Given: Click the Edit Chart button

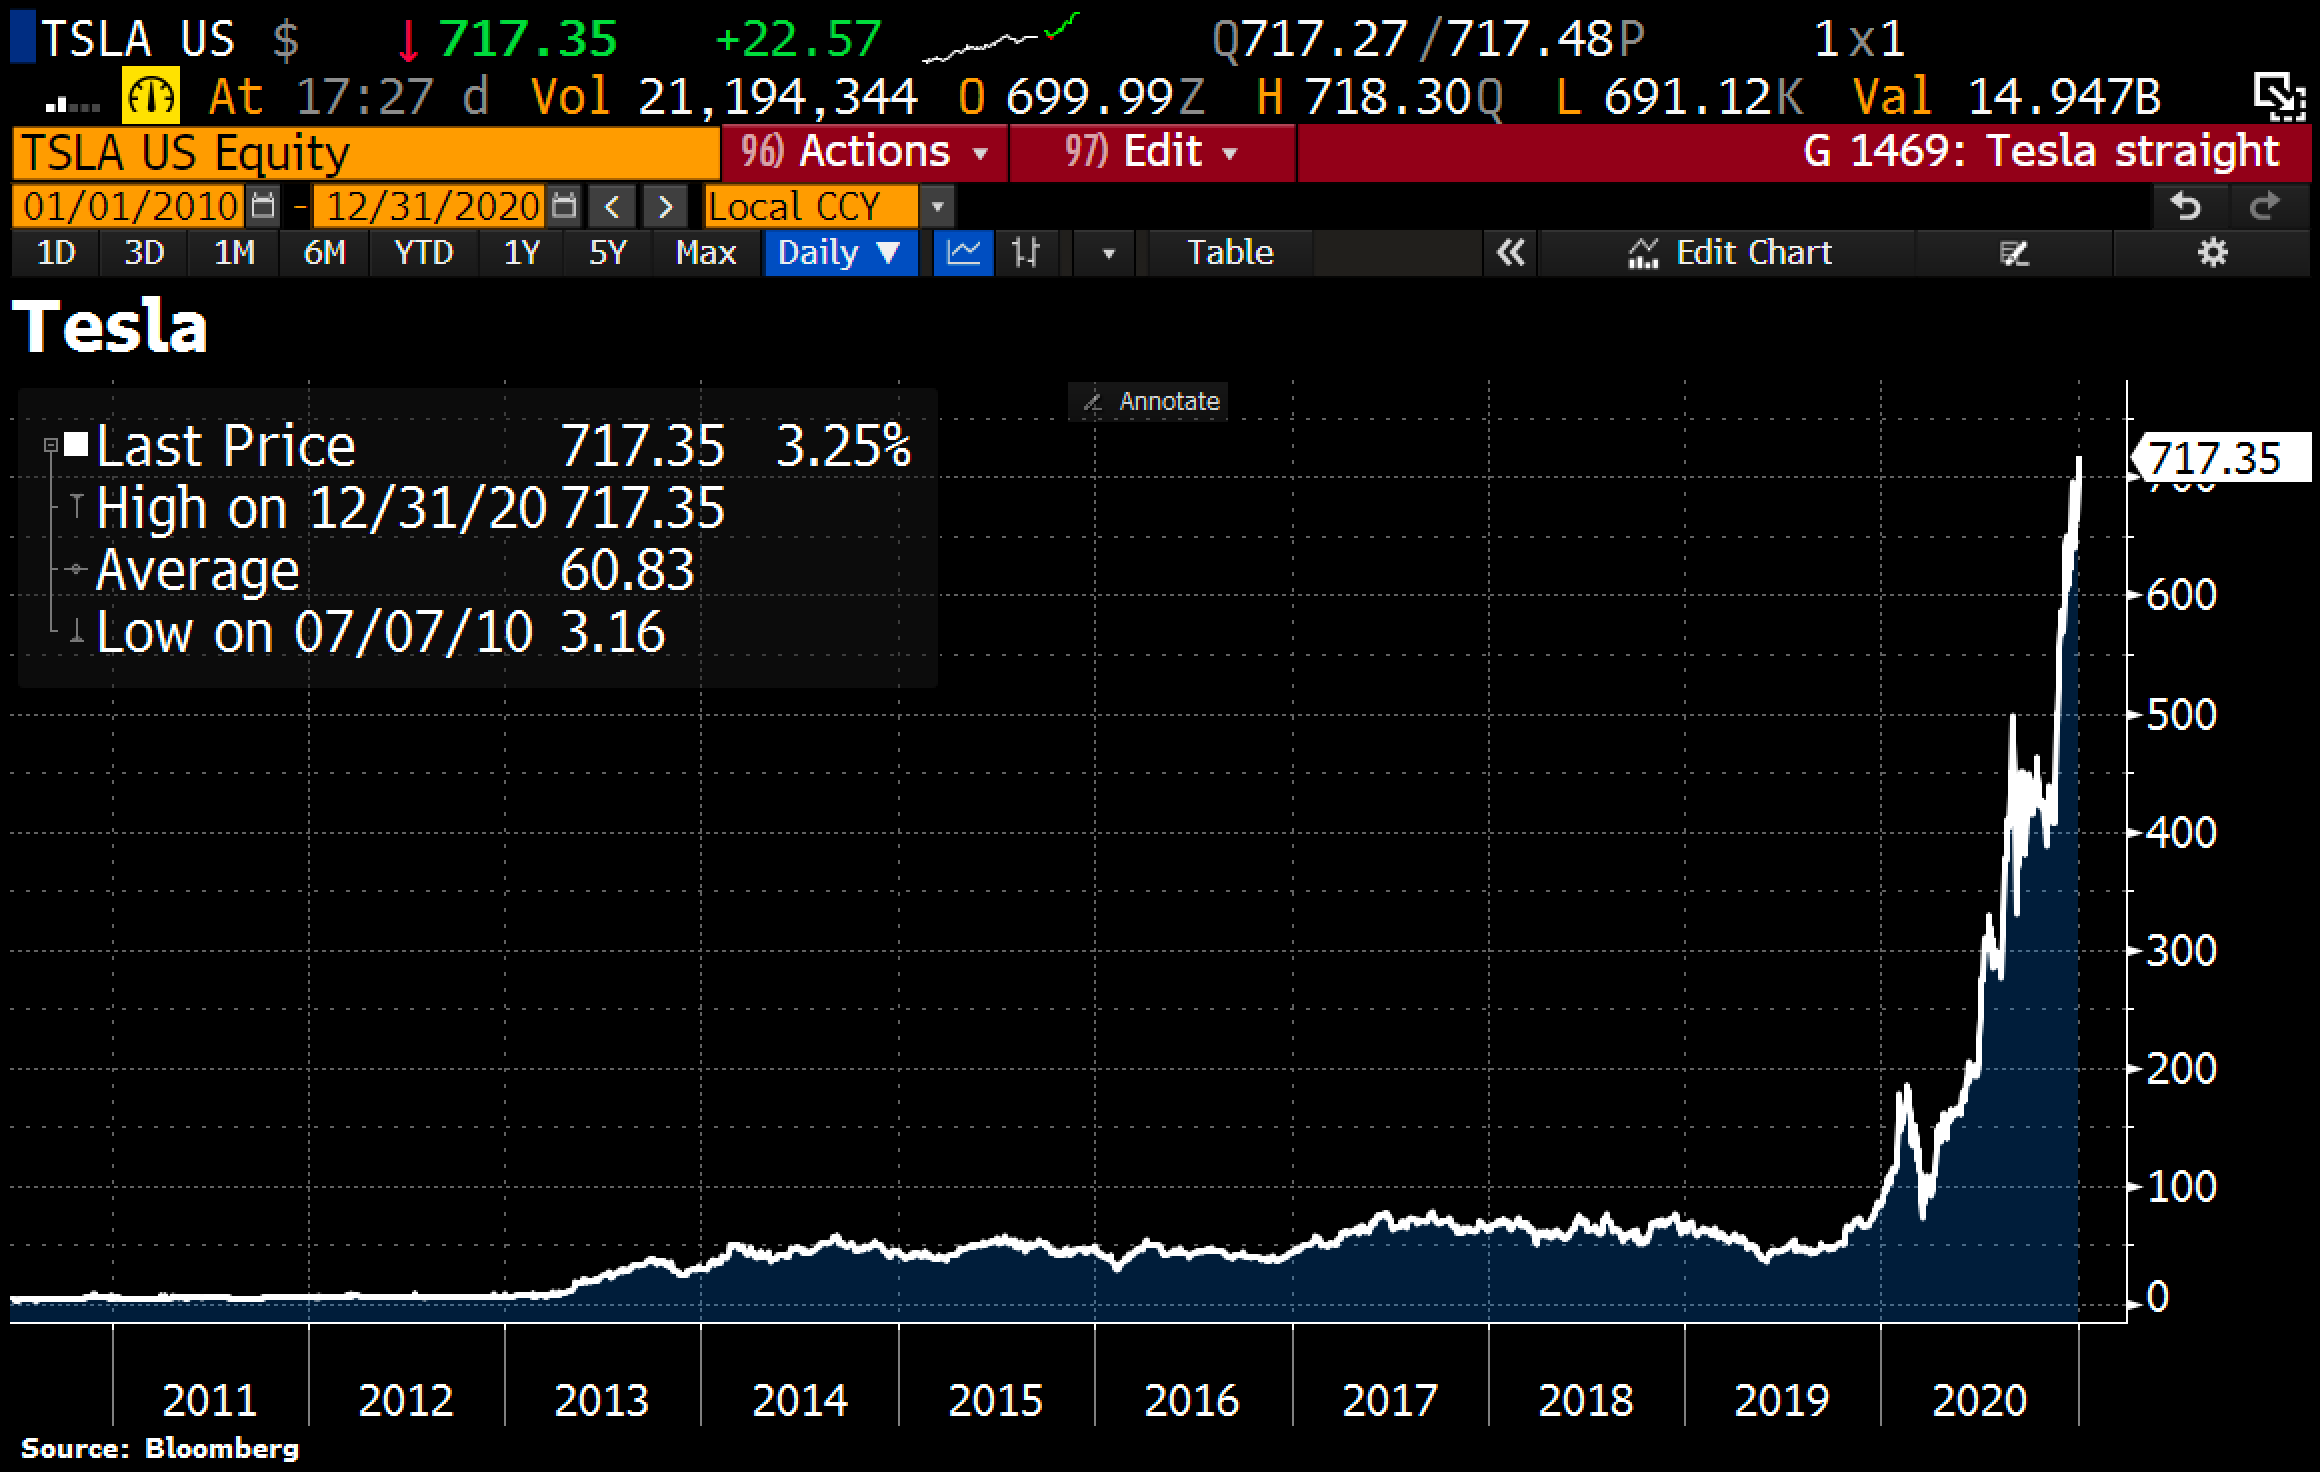Looking at the screenshot, I should 1730,252.
